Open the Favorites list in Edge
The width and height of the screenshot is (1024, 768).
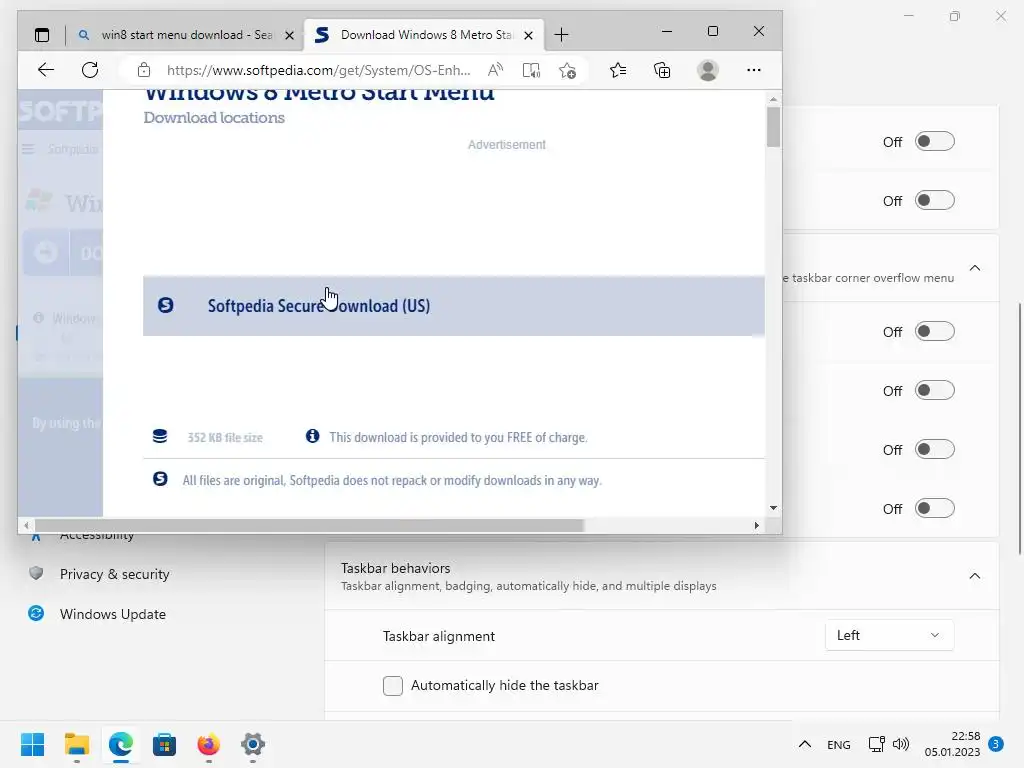618,70
